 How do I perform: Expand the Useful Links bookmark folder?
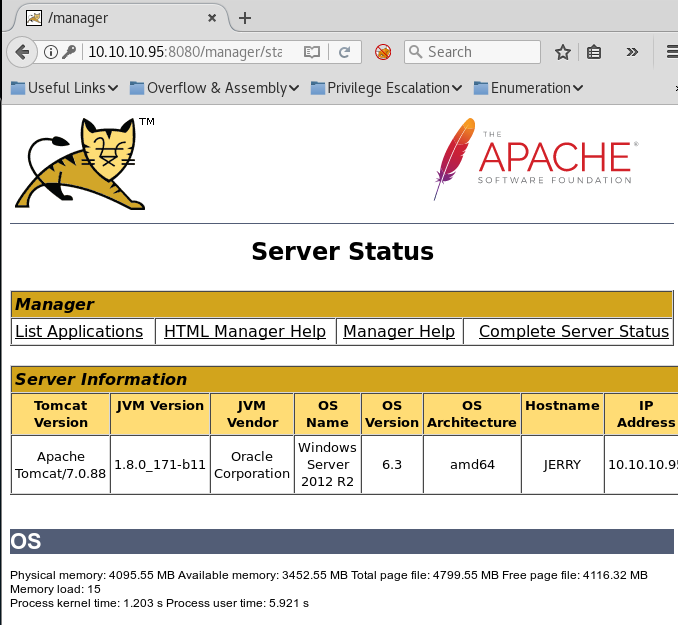[x=64, y=88]
